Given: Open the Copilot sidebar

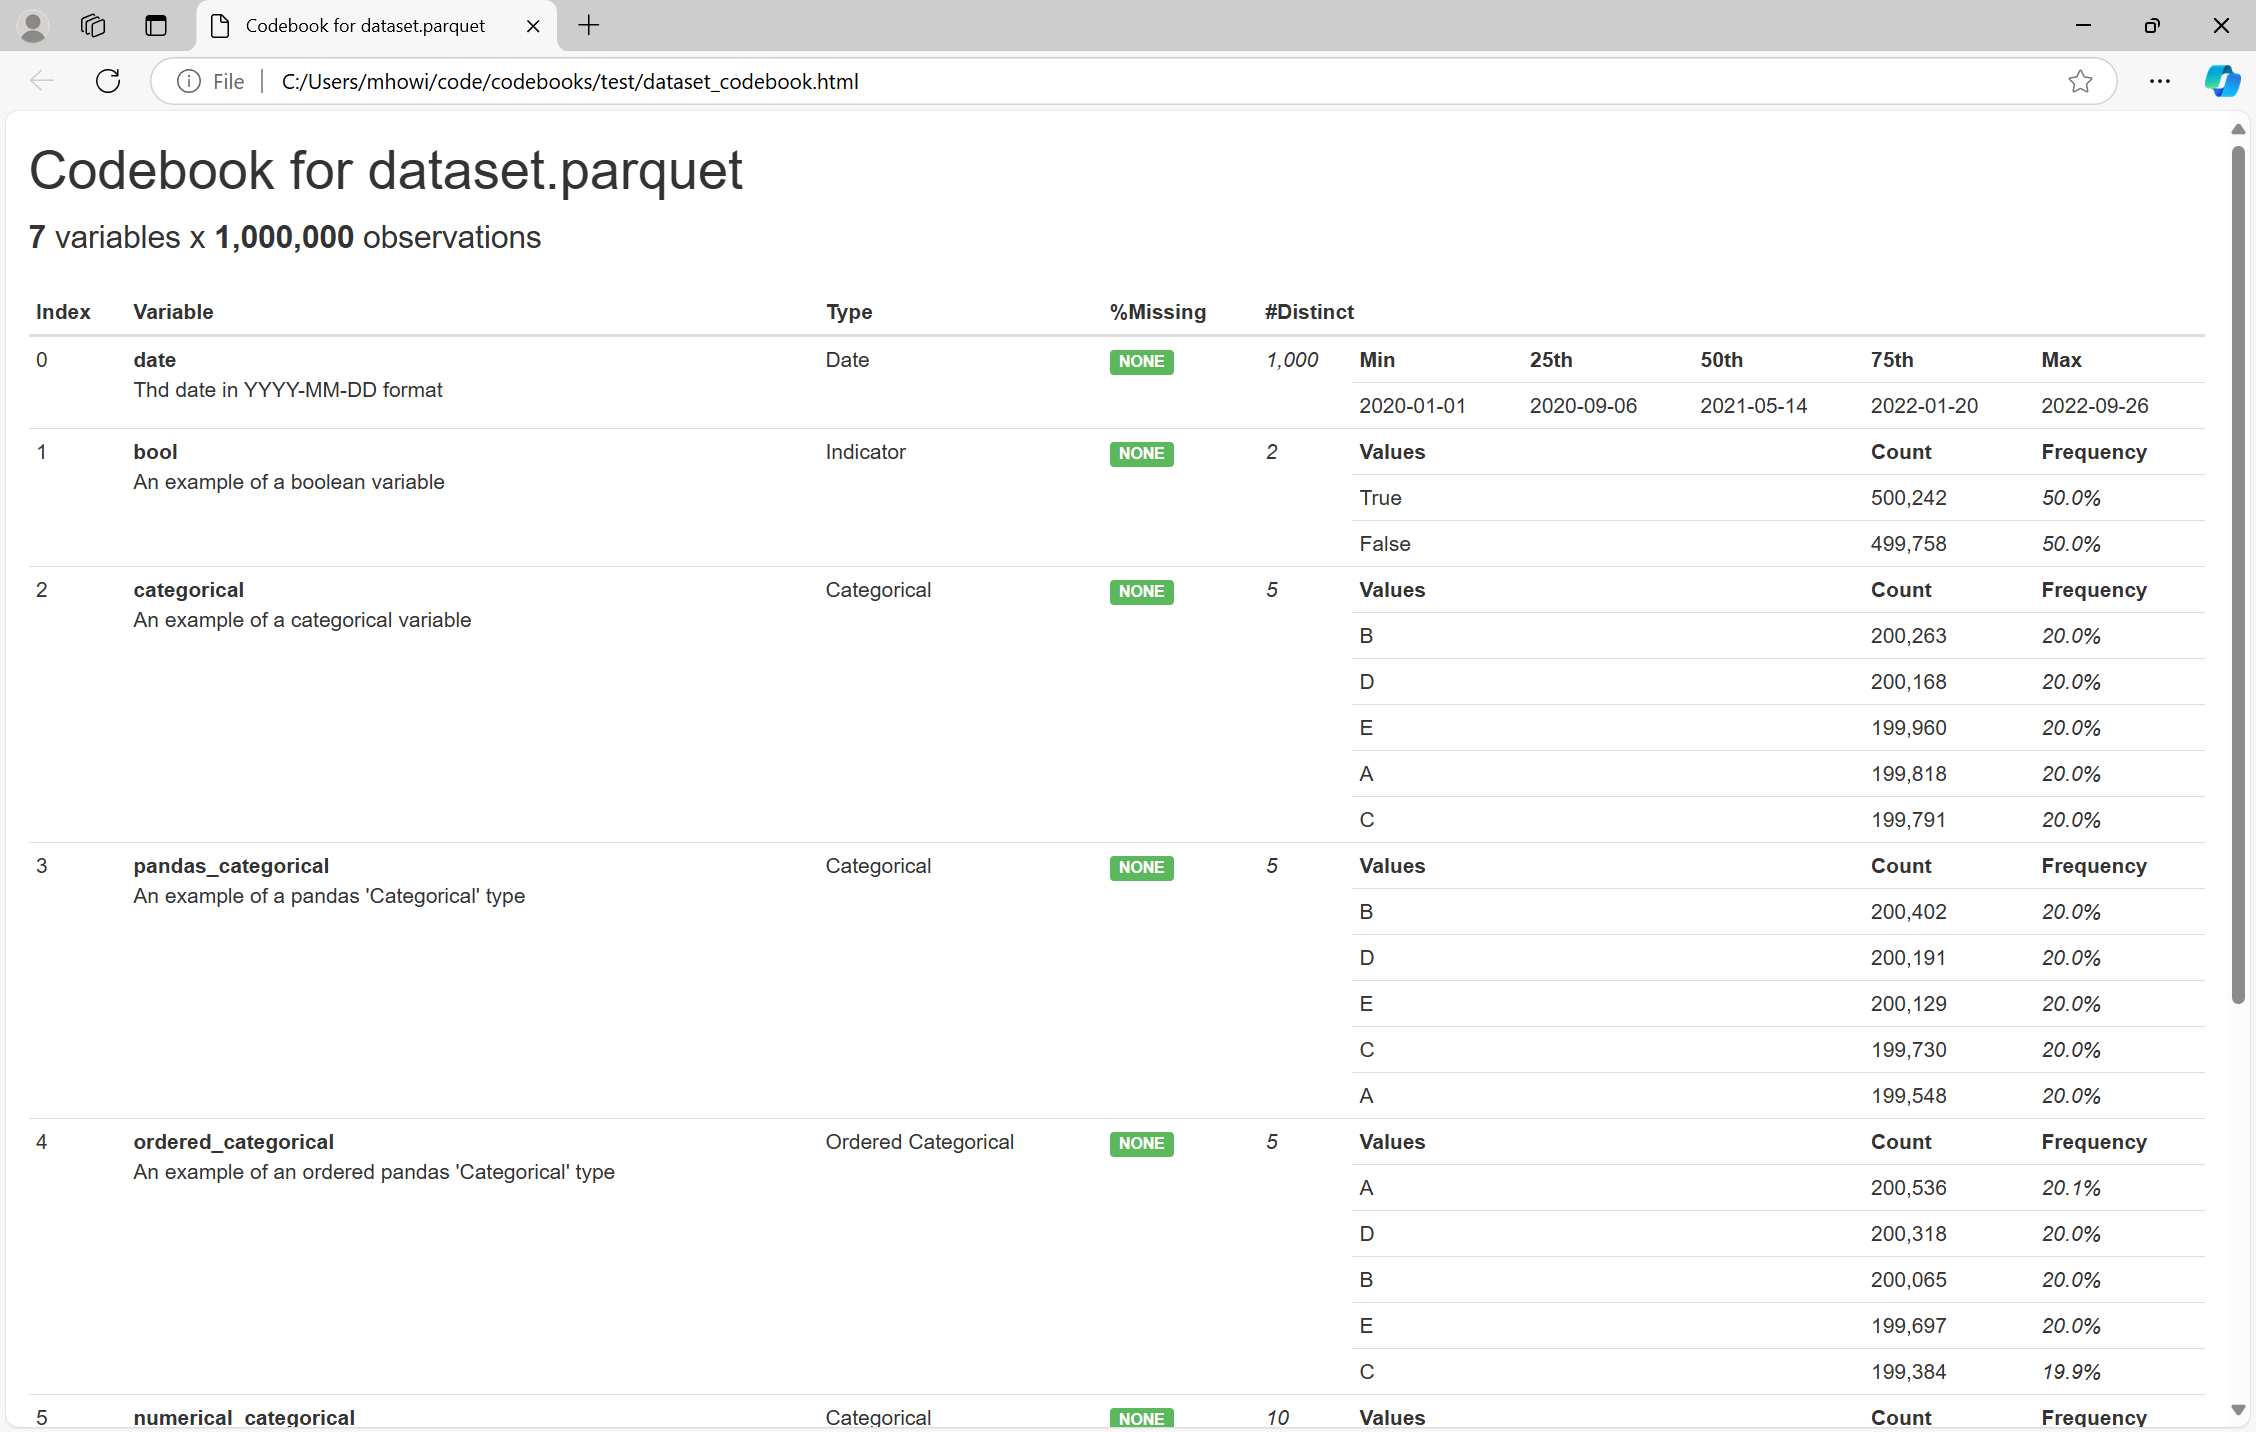Looking at the screenshot, I should click(2222, 81).
